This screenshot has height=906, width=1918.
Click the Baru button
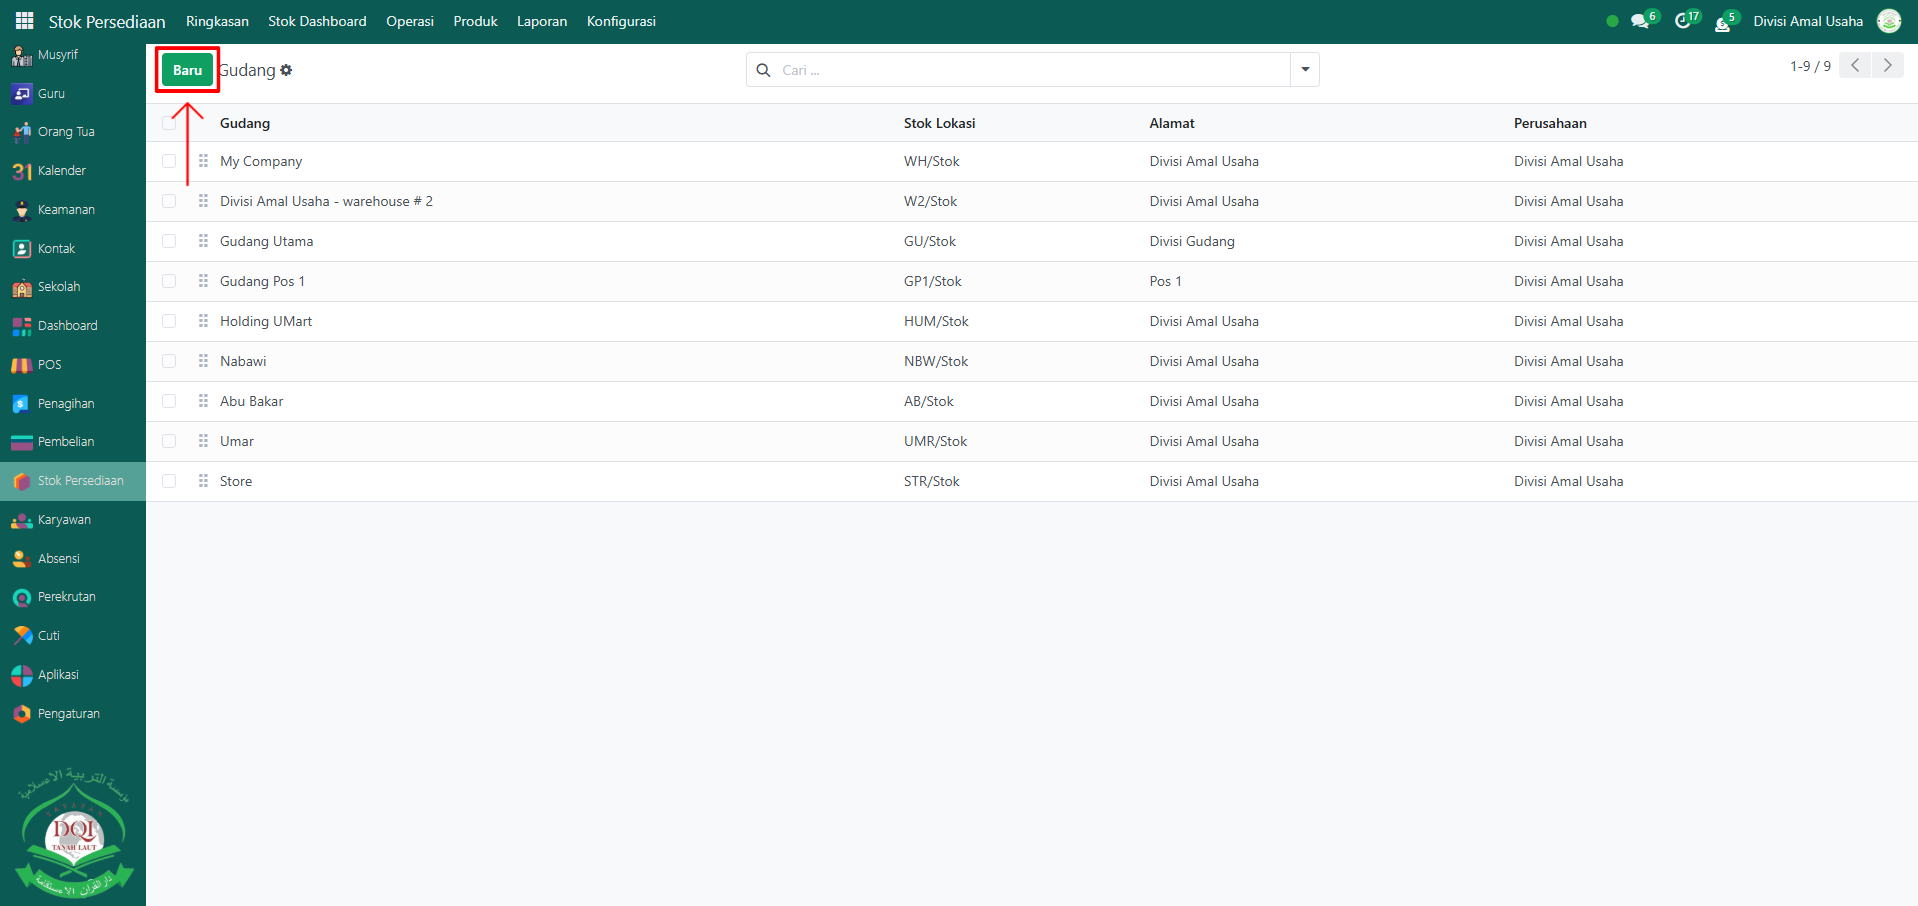pyautogui.click(x=187, y=70)
